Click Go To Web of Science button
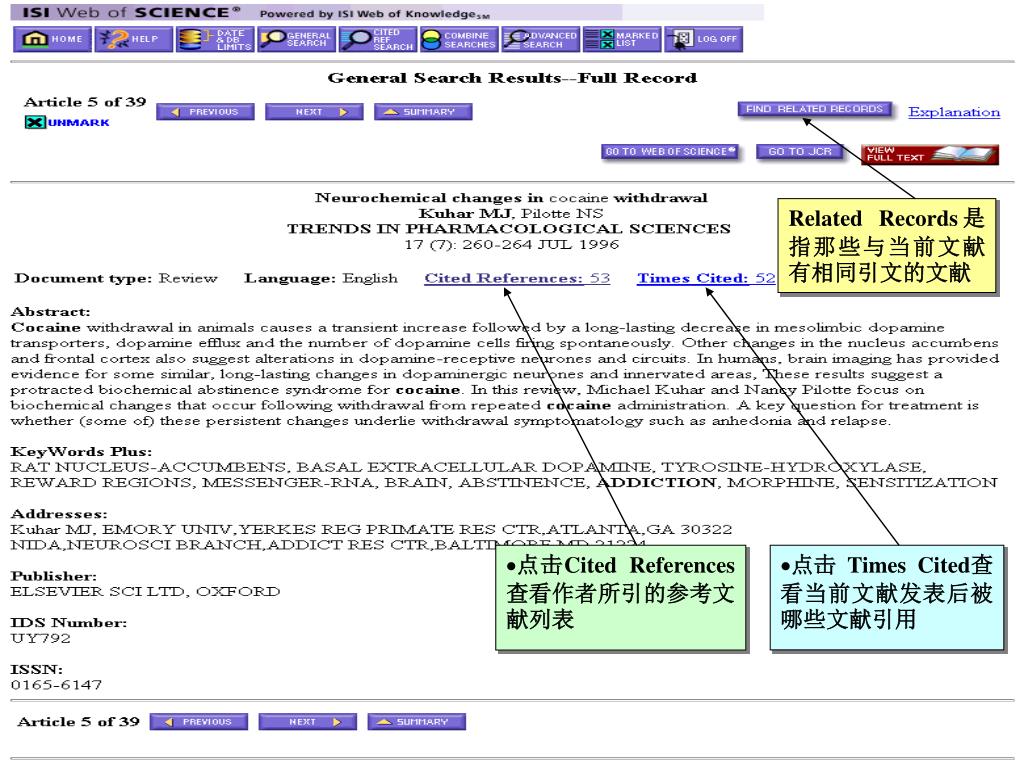The image size is (1024, 768). pos(671,152)
